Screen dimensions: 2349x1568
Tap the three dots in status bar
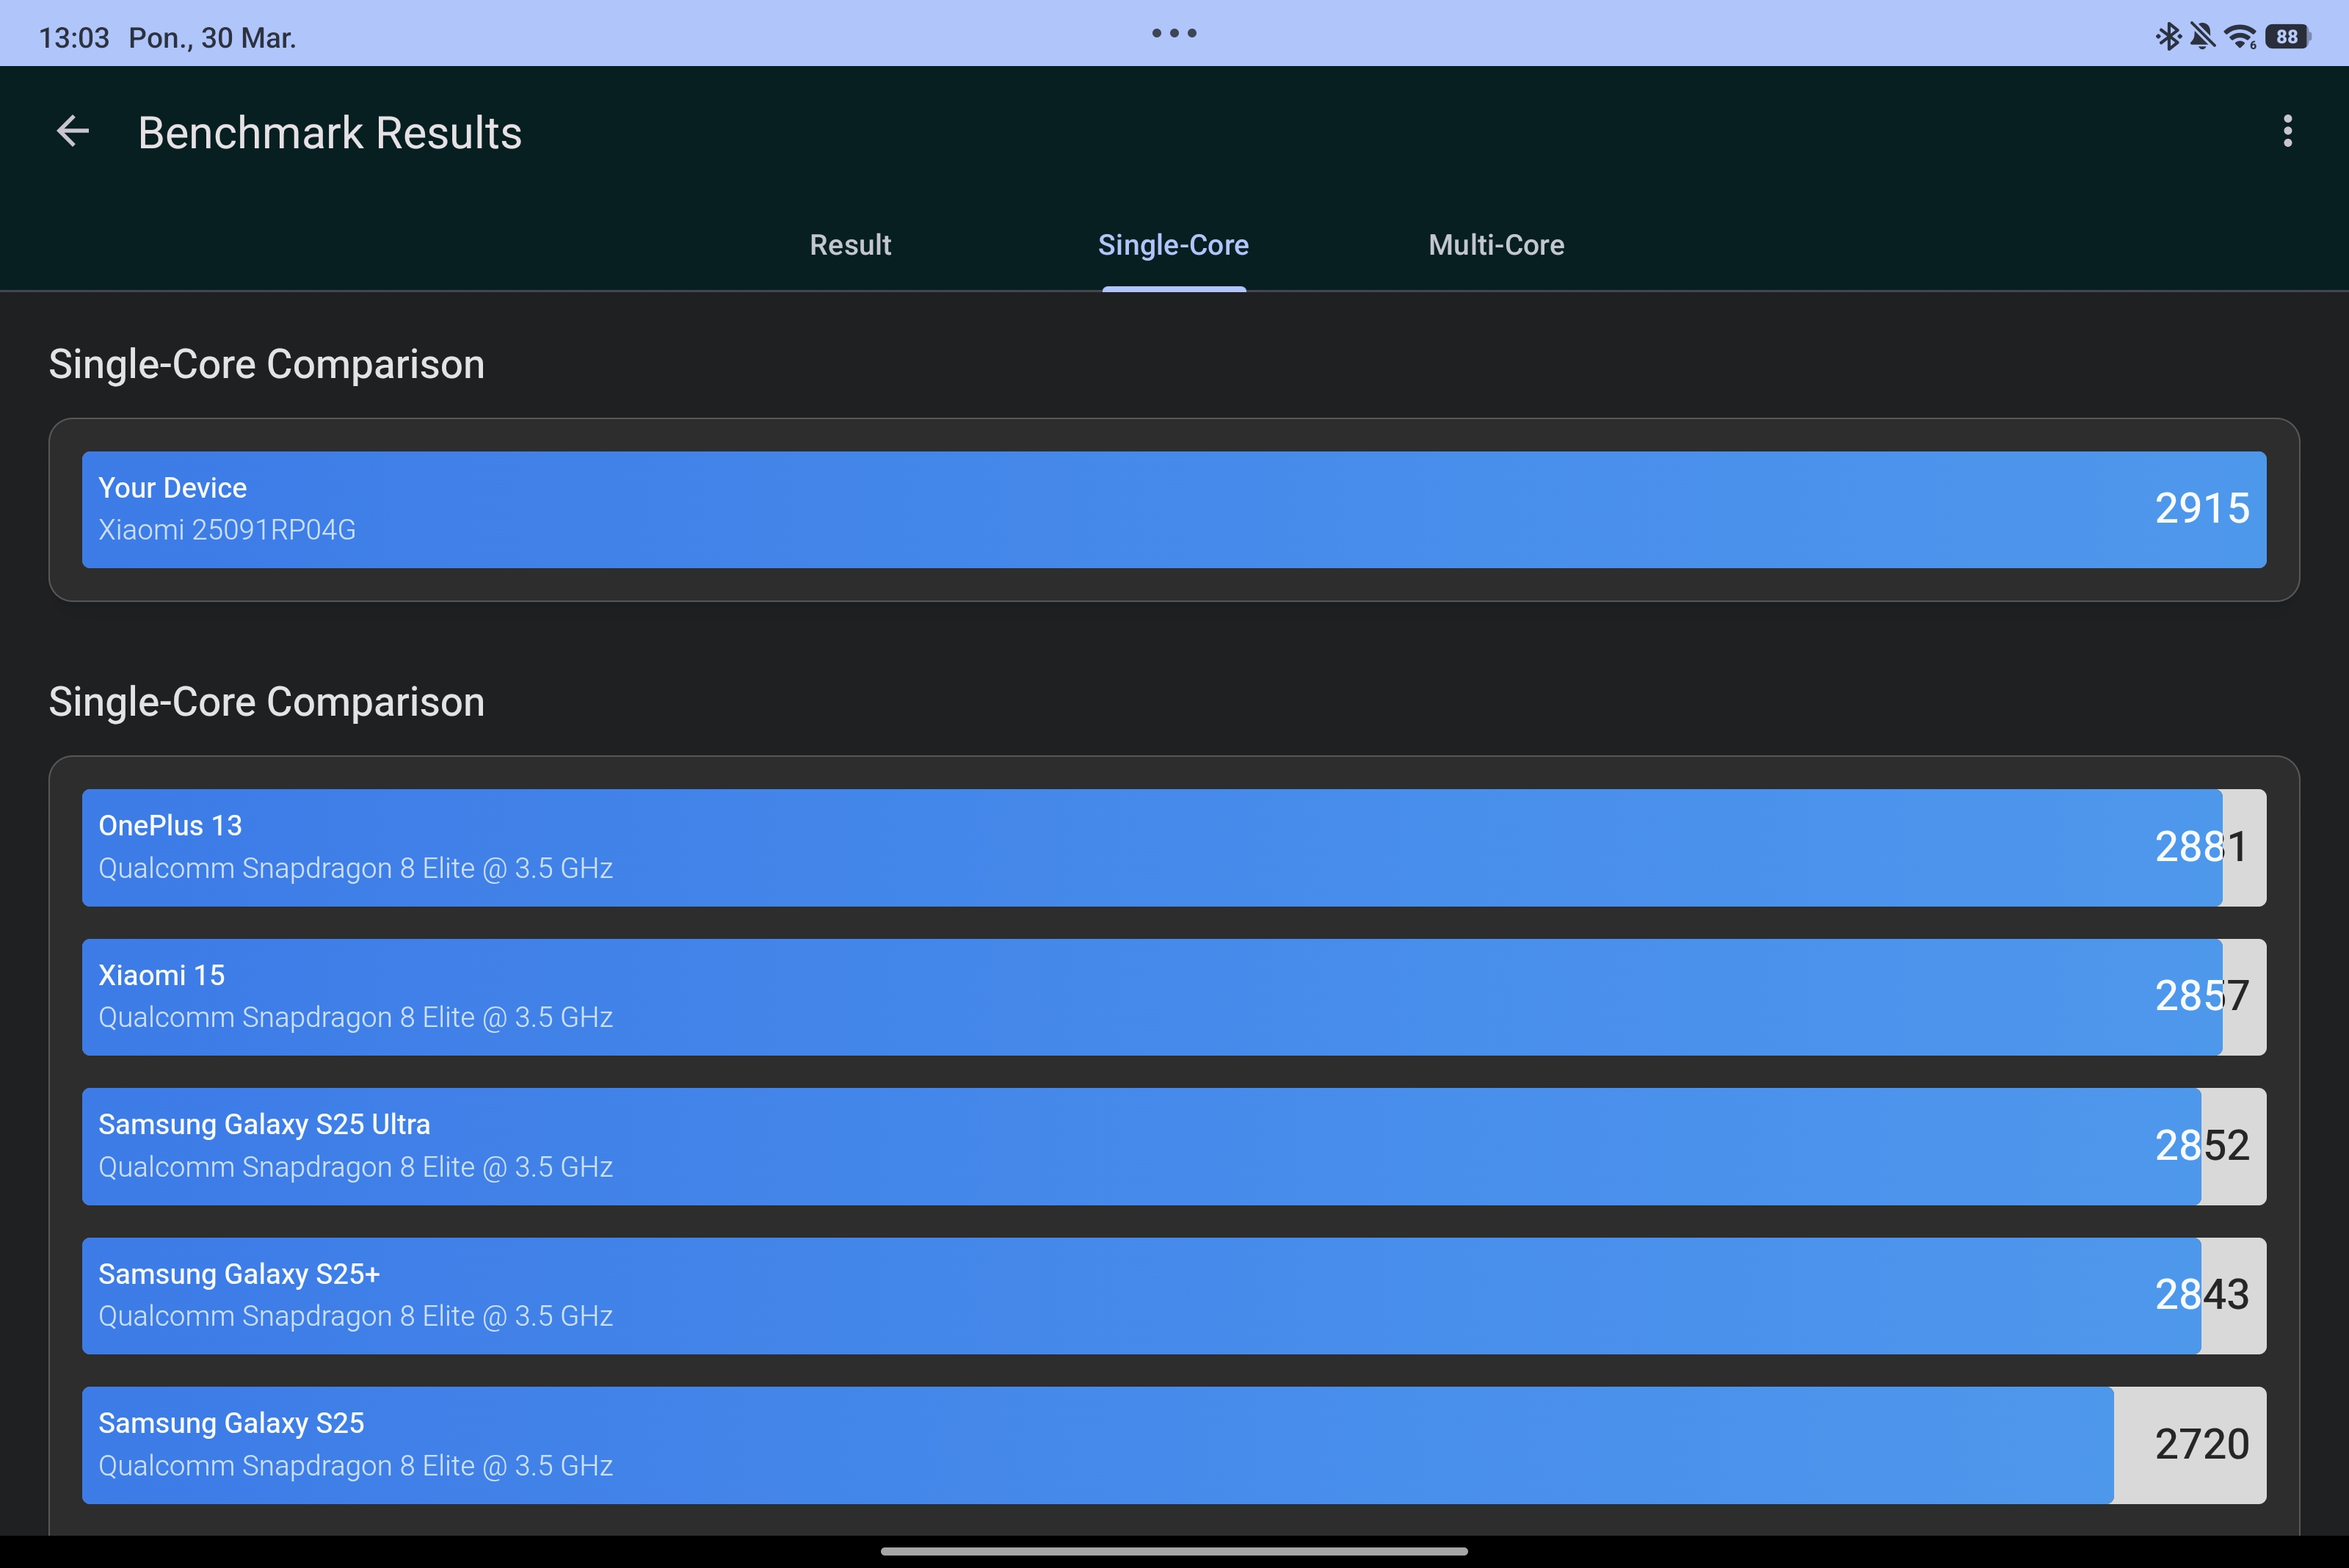1174,33
